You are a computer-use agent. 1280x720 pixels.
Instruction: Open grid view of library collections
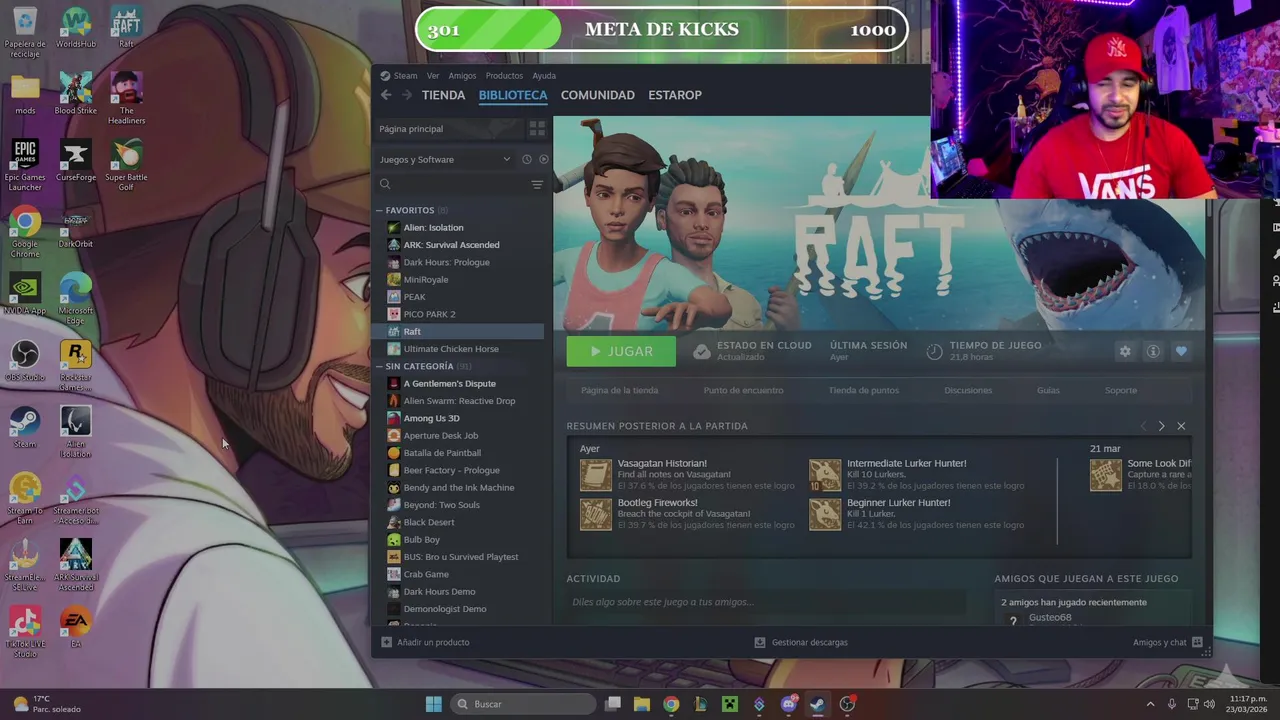[x=537, y=129]
